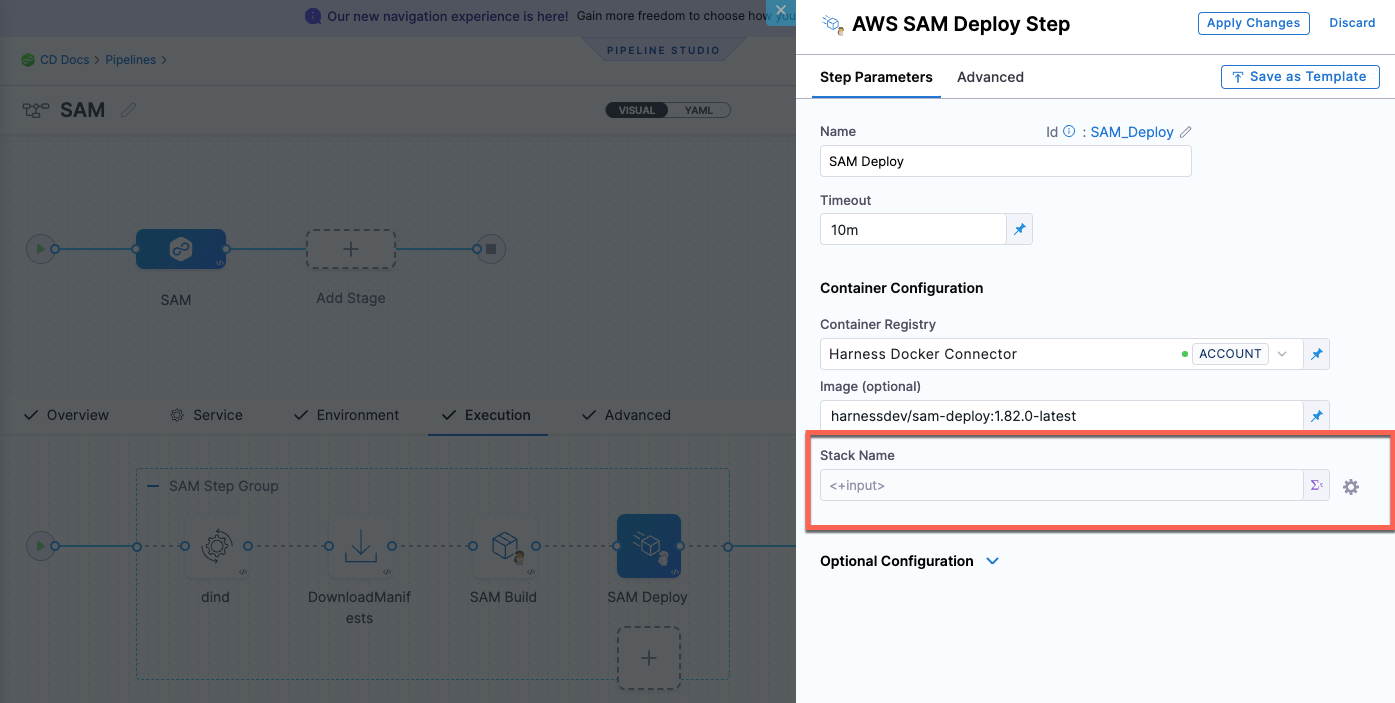Switch pipeline view to VISUAL
1395x703 pixels.
pyautogui.click(x=637, y=110)
